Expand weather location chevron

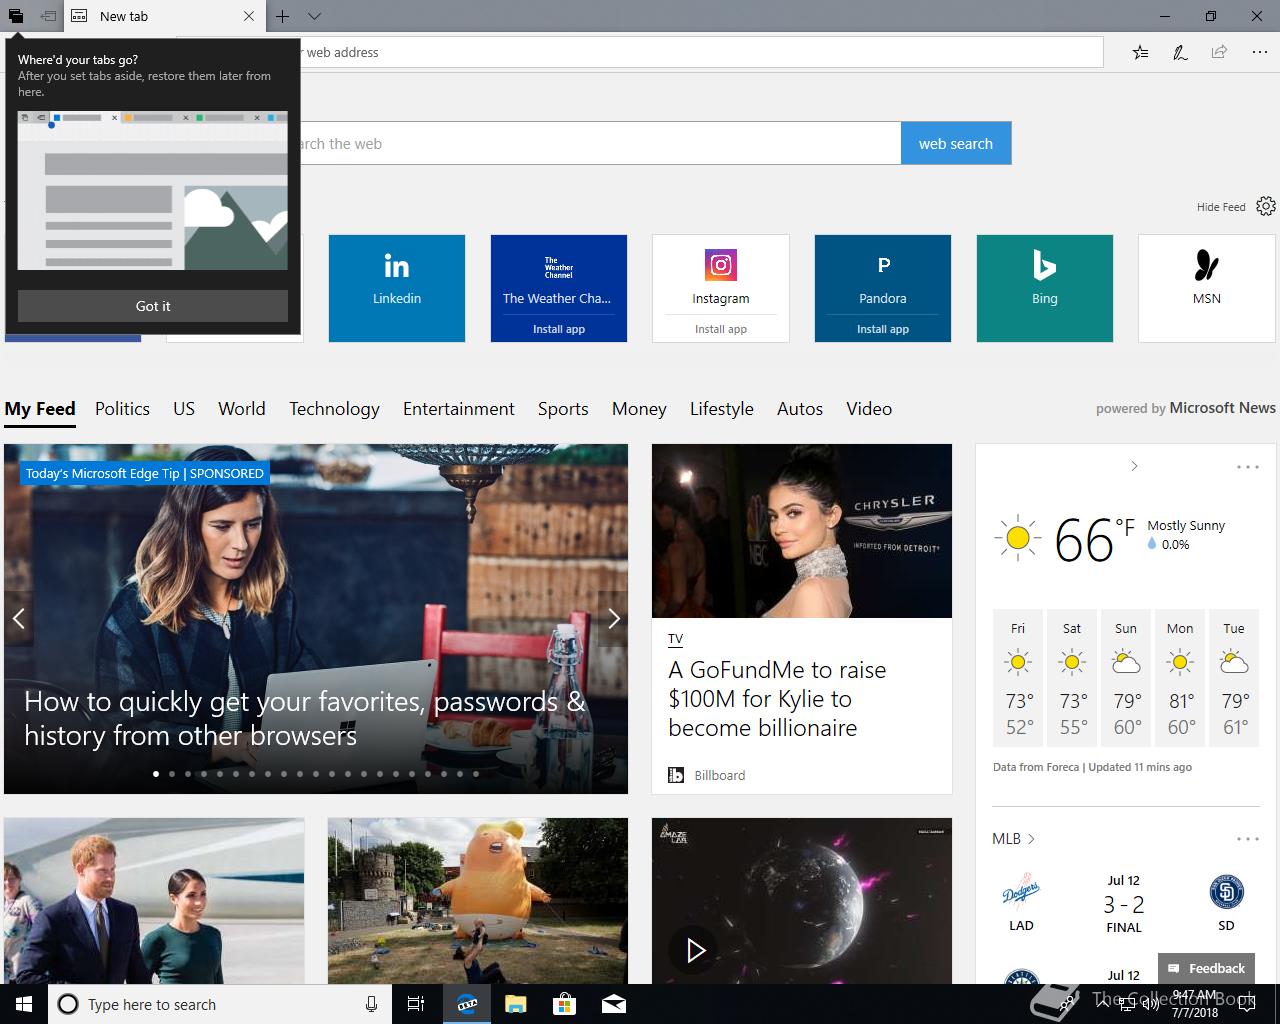[x=1134, y=466]
